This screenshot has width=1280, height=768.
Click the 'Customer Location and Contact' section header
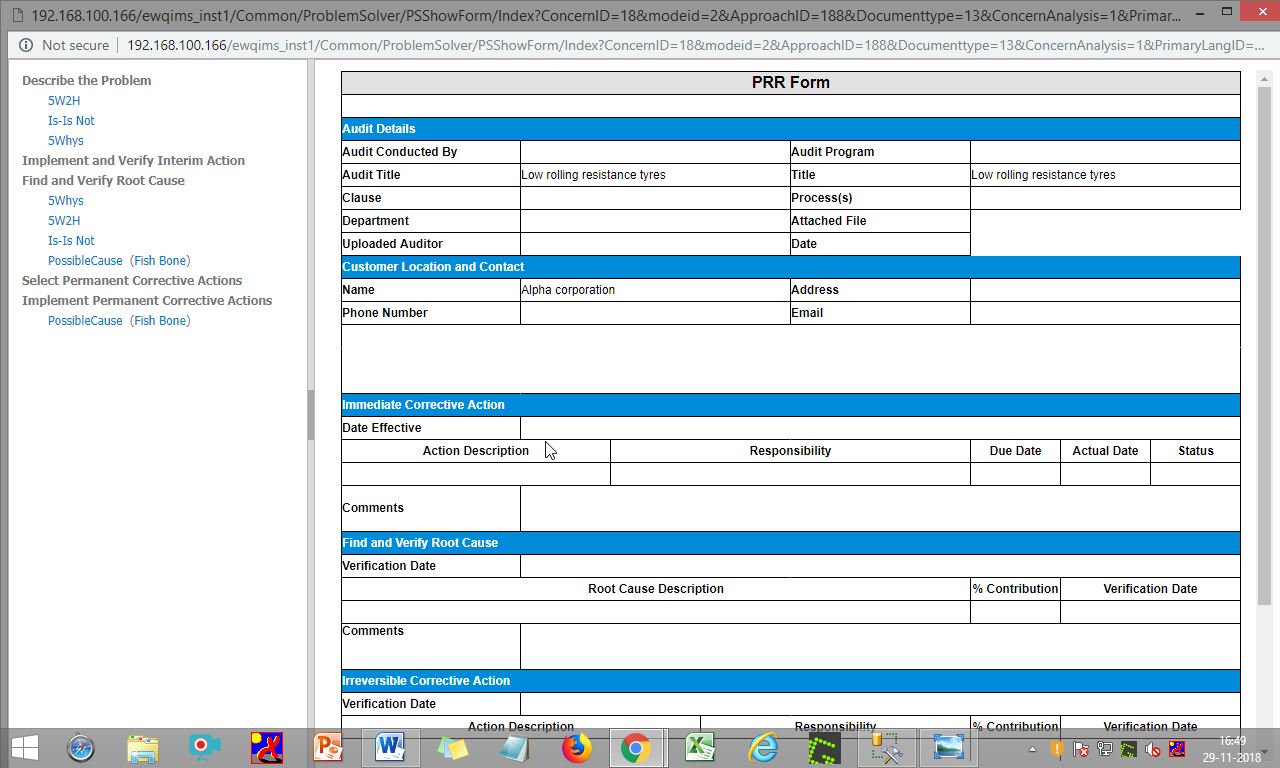(x=790, y=267)
